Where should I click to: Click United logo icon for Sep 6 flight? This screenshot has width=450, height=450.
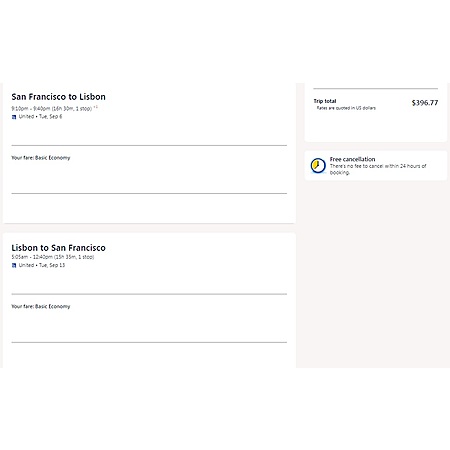point(14,117)
